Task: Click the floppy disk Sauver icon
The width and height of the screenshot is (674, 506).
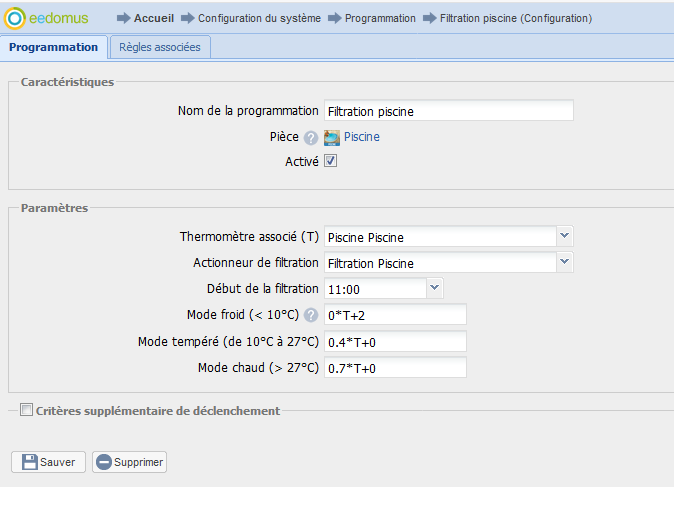Action: [x=30, y=462]
